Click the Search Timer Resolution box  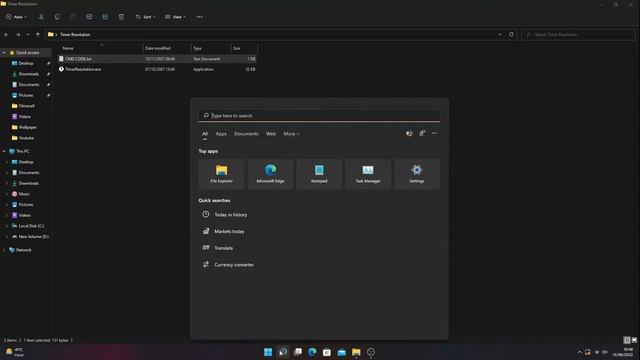(578, 35)
